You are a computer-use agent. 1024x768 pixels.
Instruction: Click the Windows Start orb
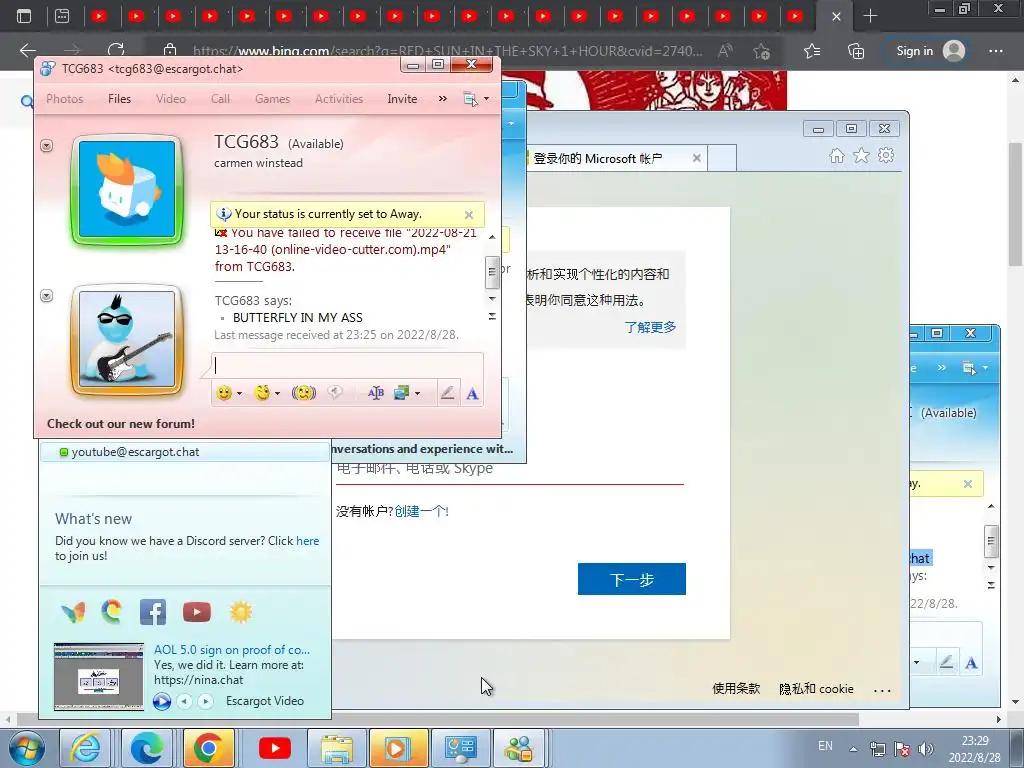click(x=26, y=749)
